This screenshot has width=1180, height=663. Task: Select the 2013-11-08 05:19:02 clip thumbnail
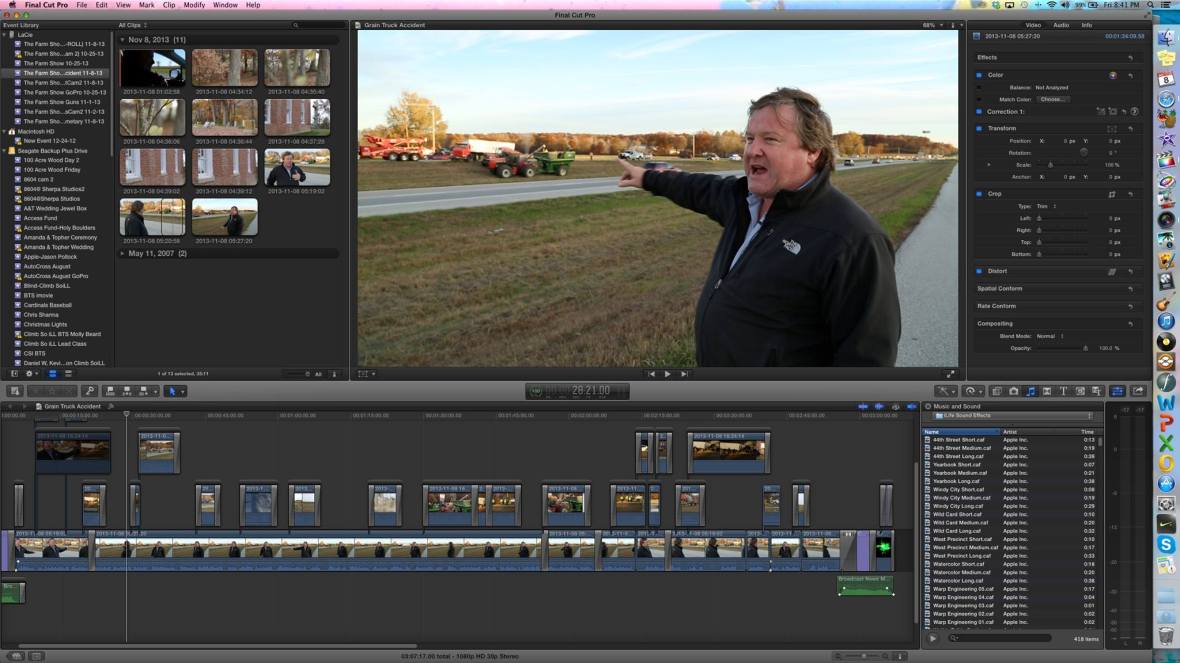pyautogui.click(x=297, y=168)
